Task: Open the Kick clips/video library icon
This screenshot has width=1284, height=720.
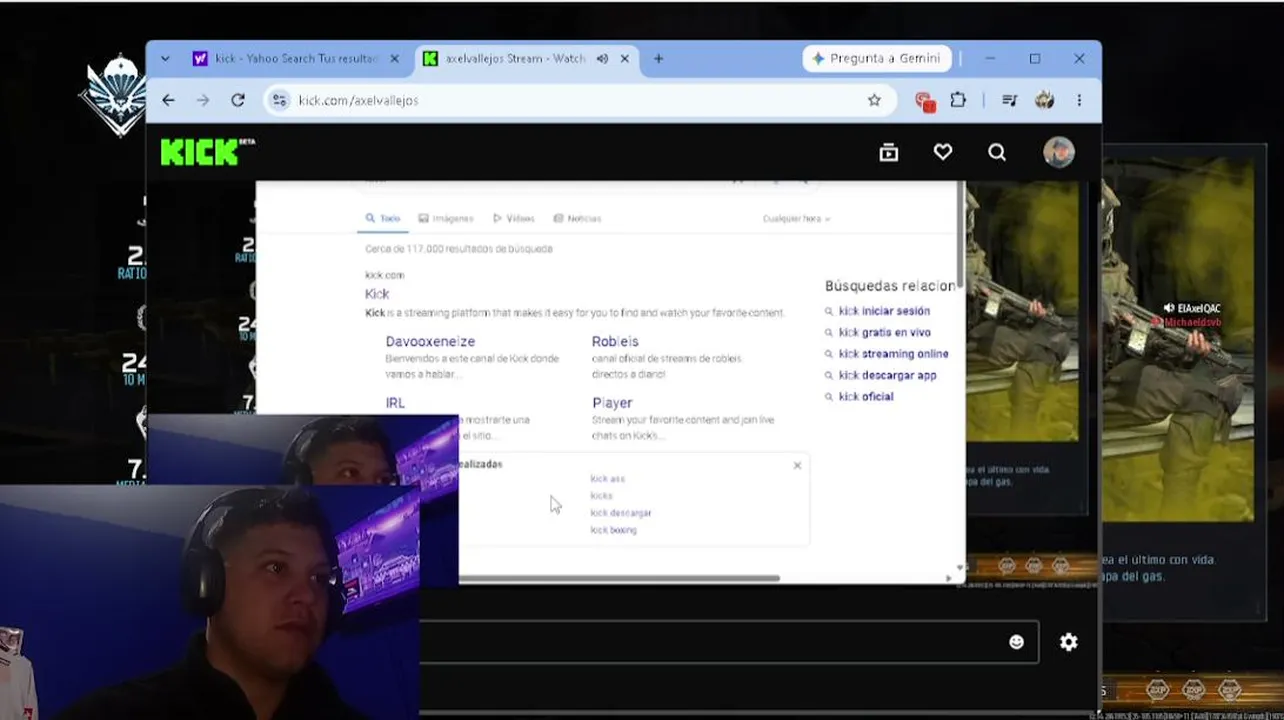Action: (889, 152)
